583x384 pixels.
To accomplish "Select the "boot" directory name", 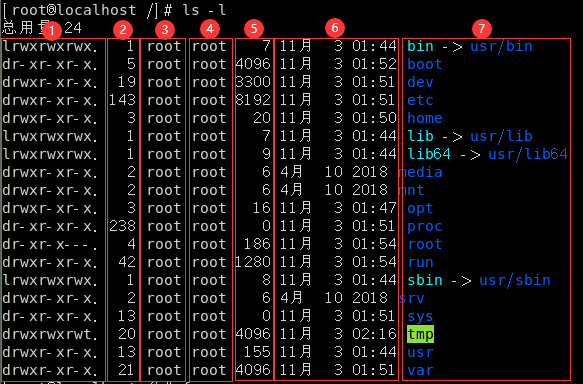I will pos(425,64).
